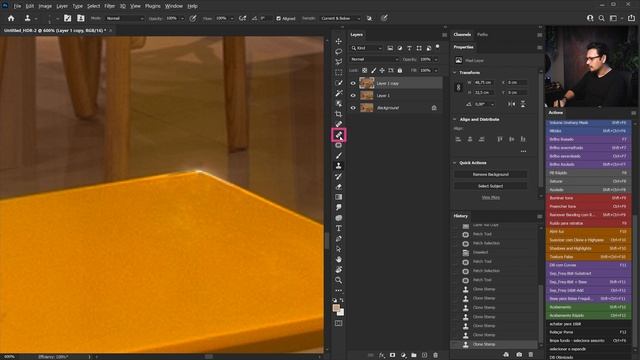The height and width of the screenshot is (360, 640).
Task: Switch to the Channels tab
Action: (462, 35)
